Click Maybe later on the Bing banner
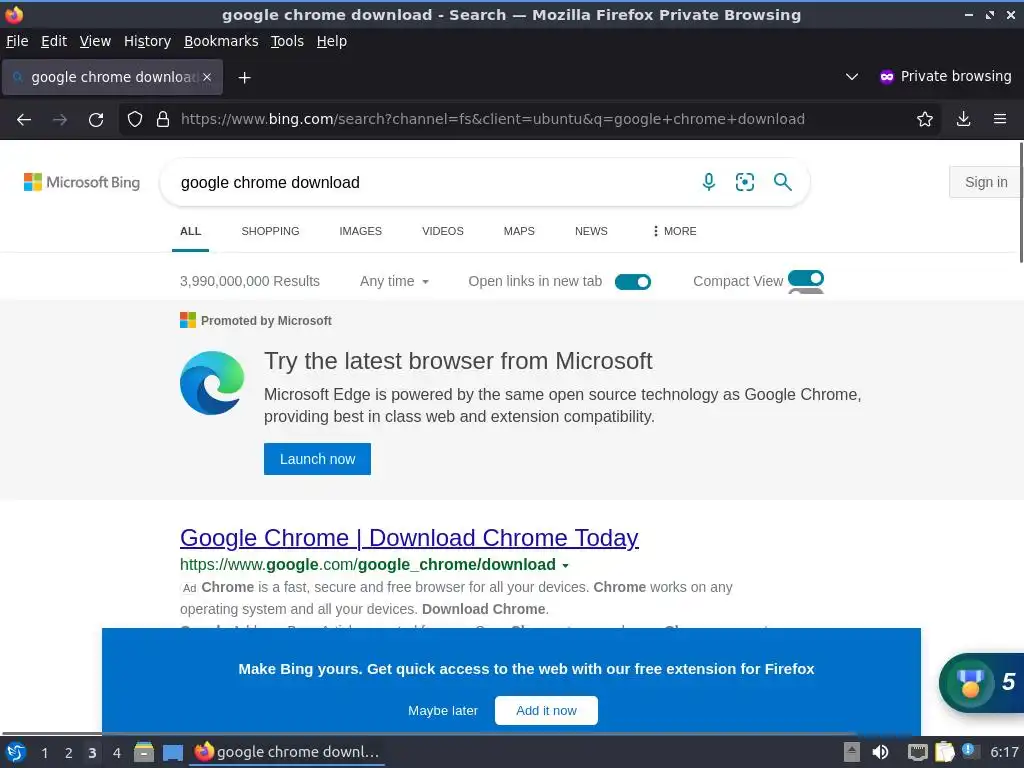The height and width of the screenshot is (768, 1024). pos(443,711)
